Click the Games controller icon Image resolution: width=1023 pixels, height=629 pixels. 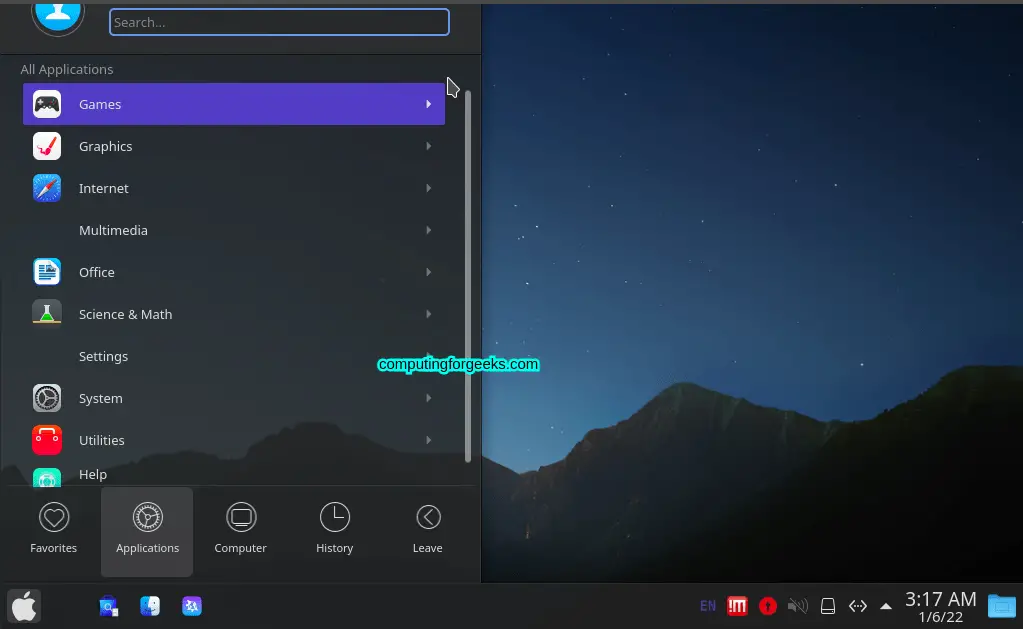(x=47, y=104)
